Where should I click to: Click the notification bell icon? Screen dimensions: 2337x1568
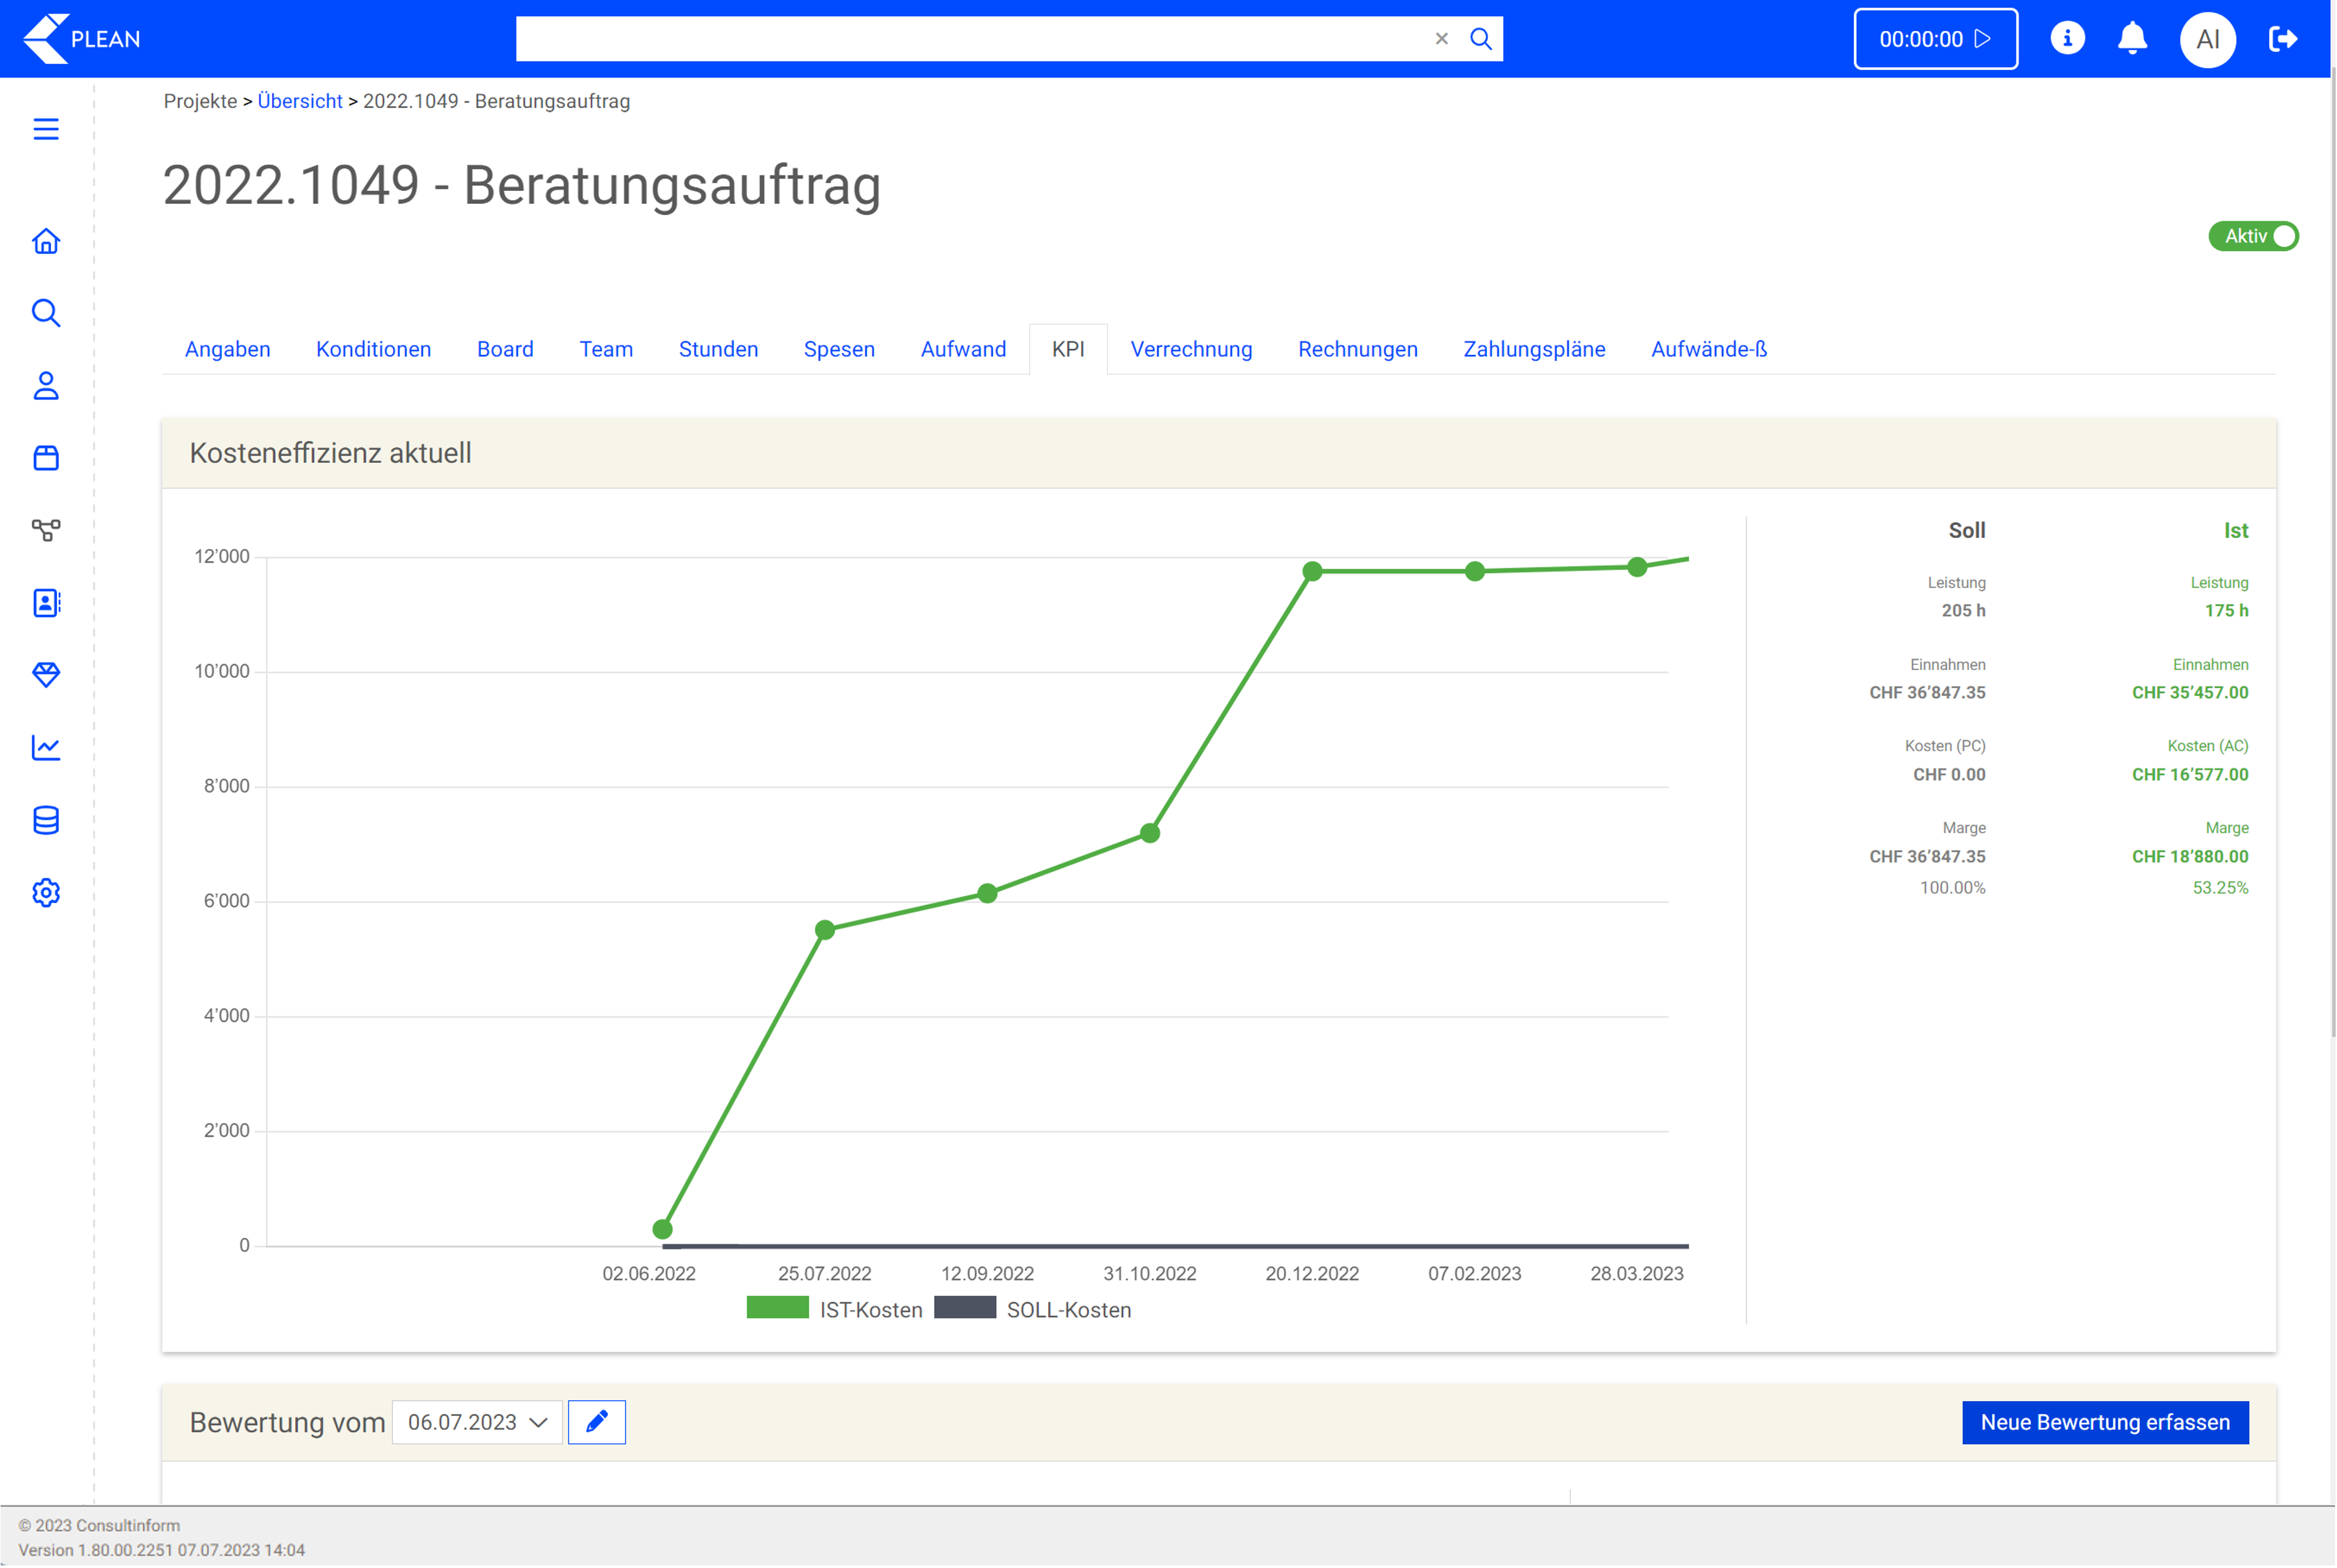point(2132,39)
